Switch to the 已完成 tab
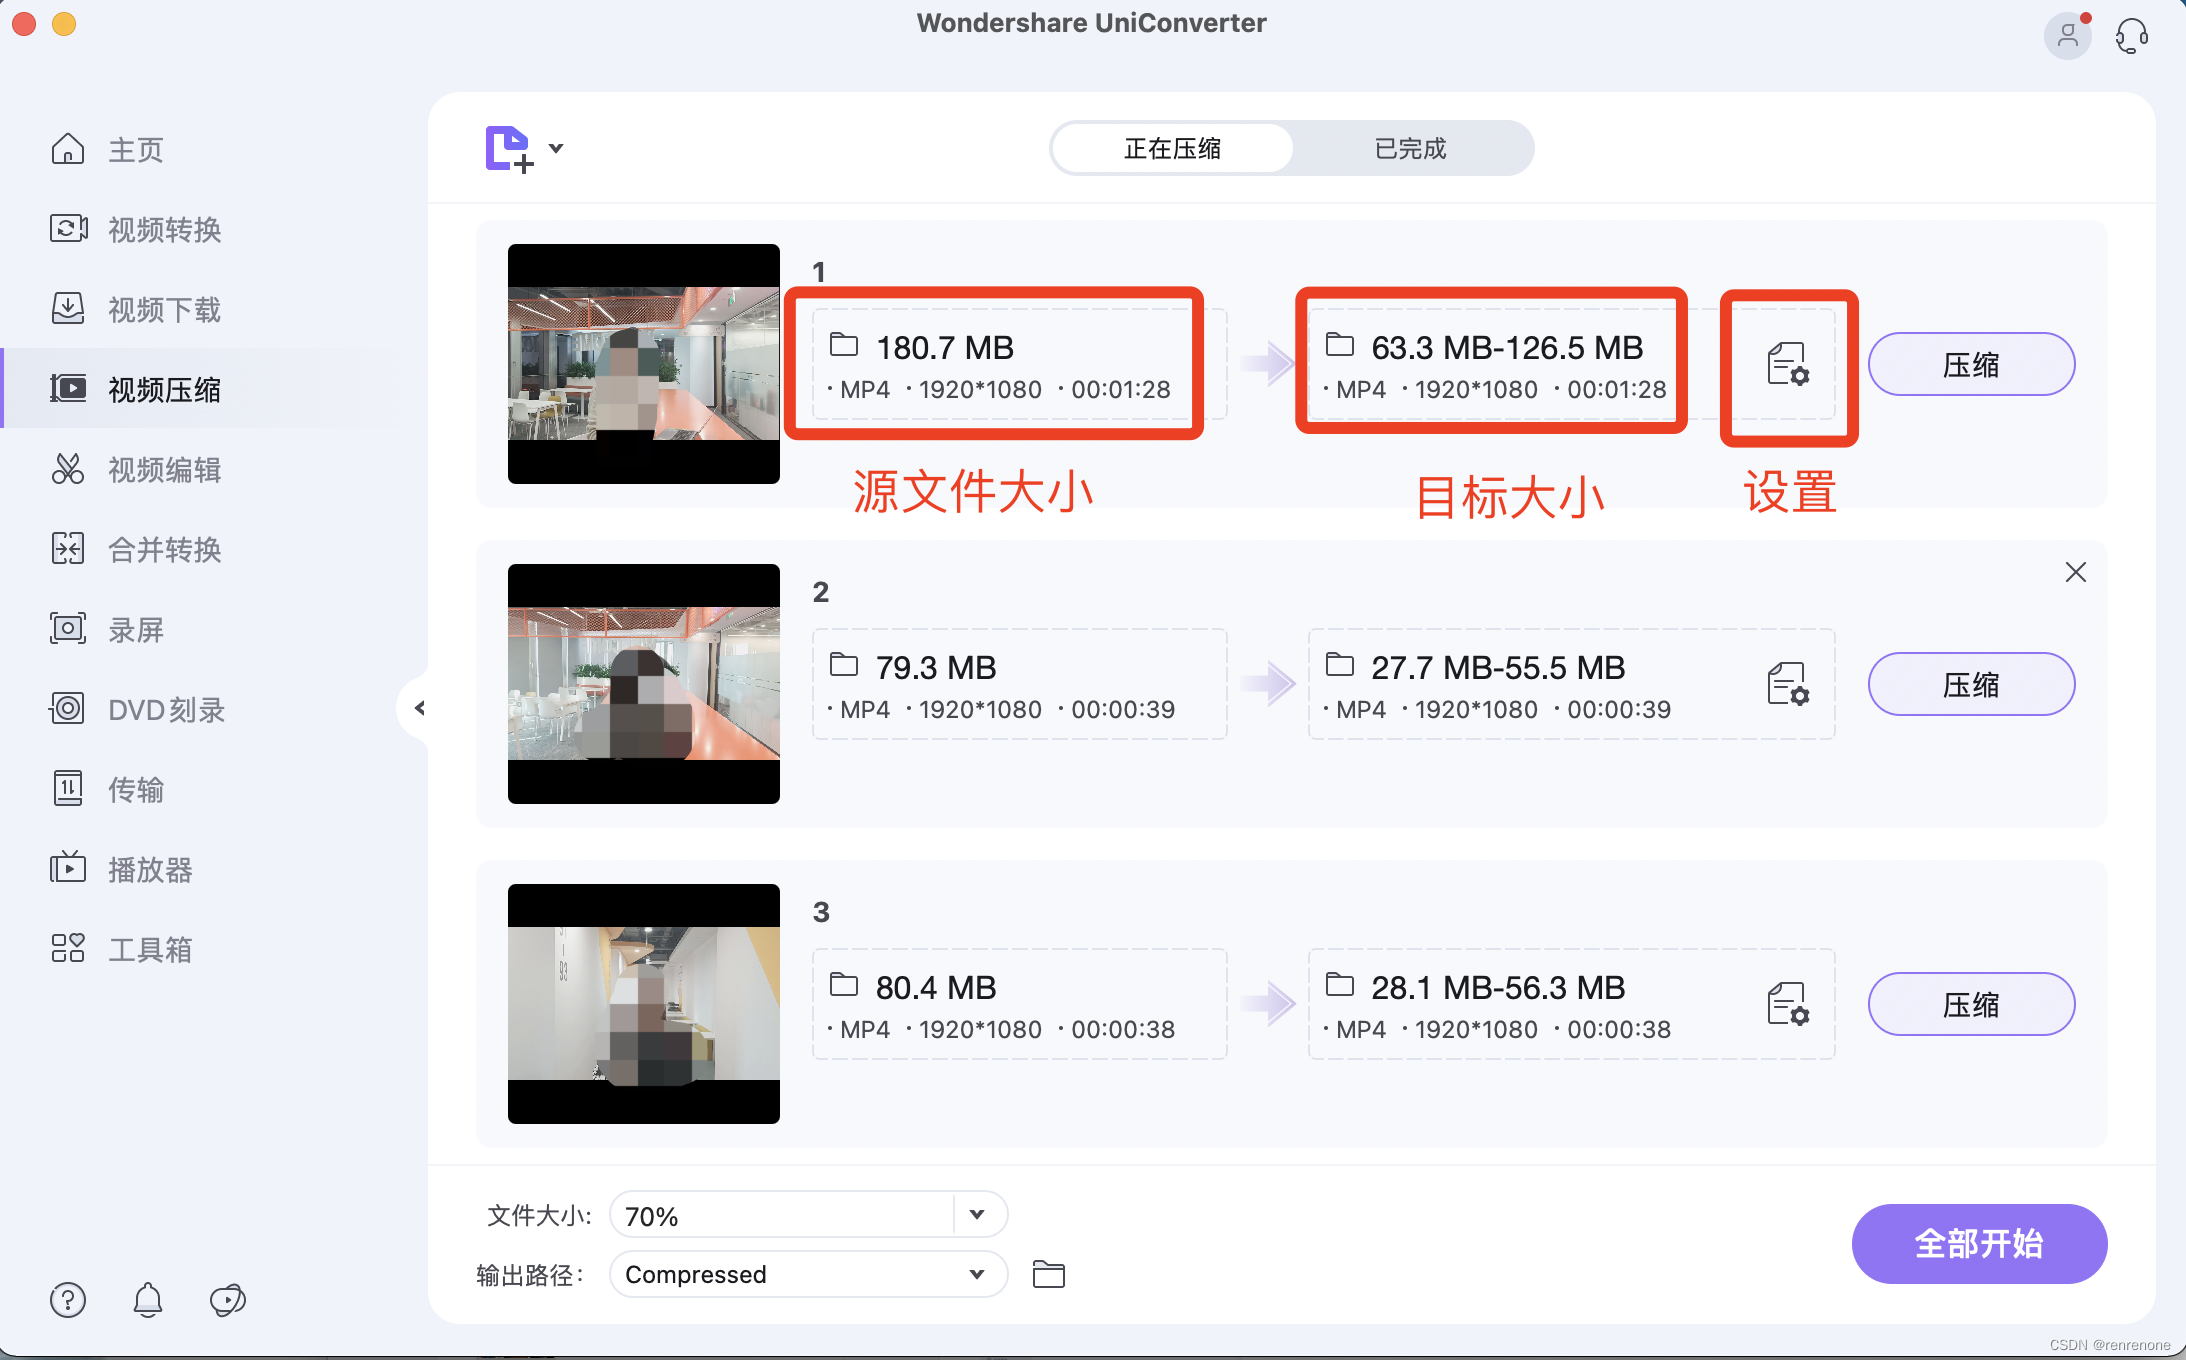The image size is (2186, 1360). pyautogui.click(x=1410, y=149)
